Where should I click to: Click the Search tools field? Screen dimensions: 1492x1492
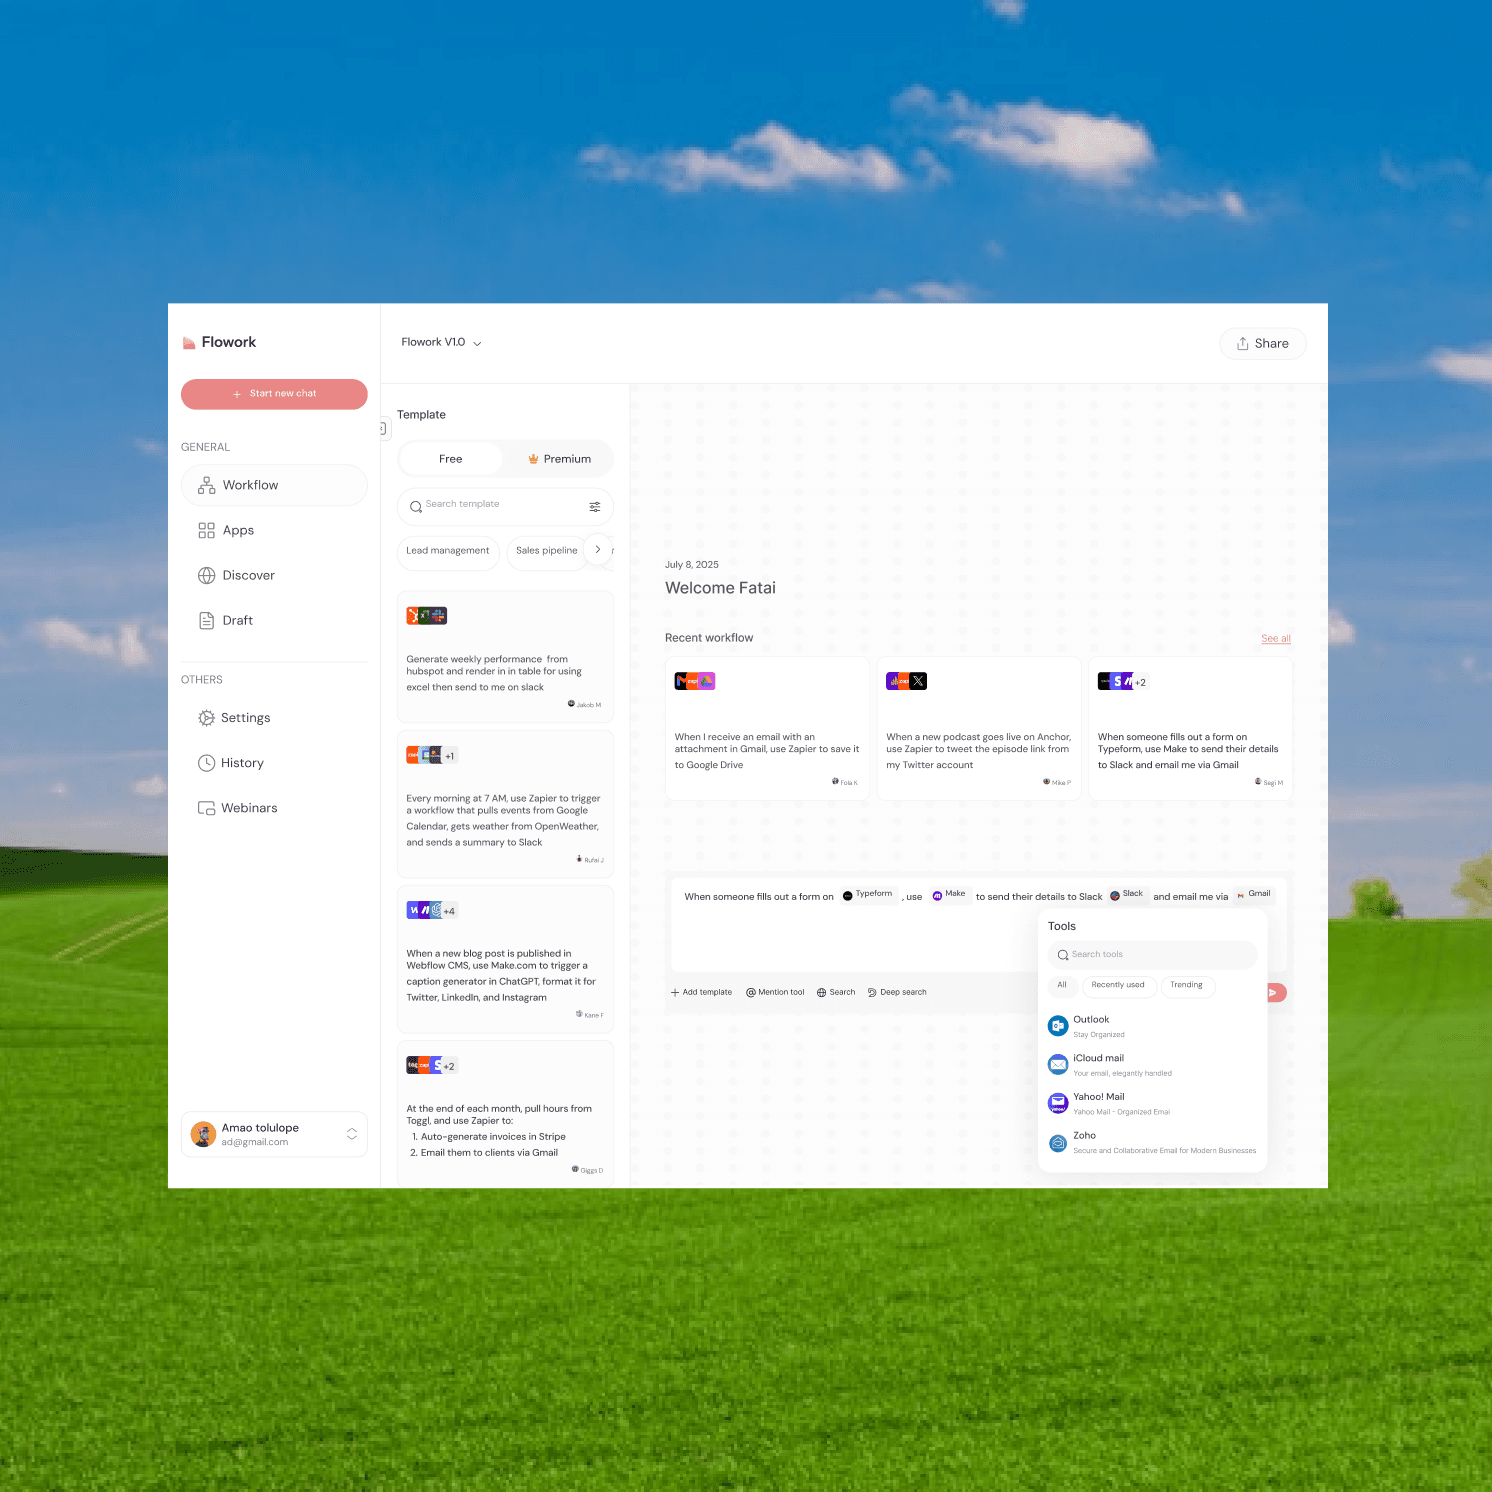click(x=1152, y=955)
